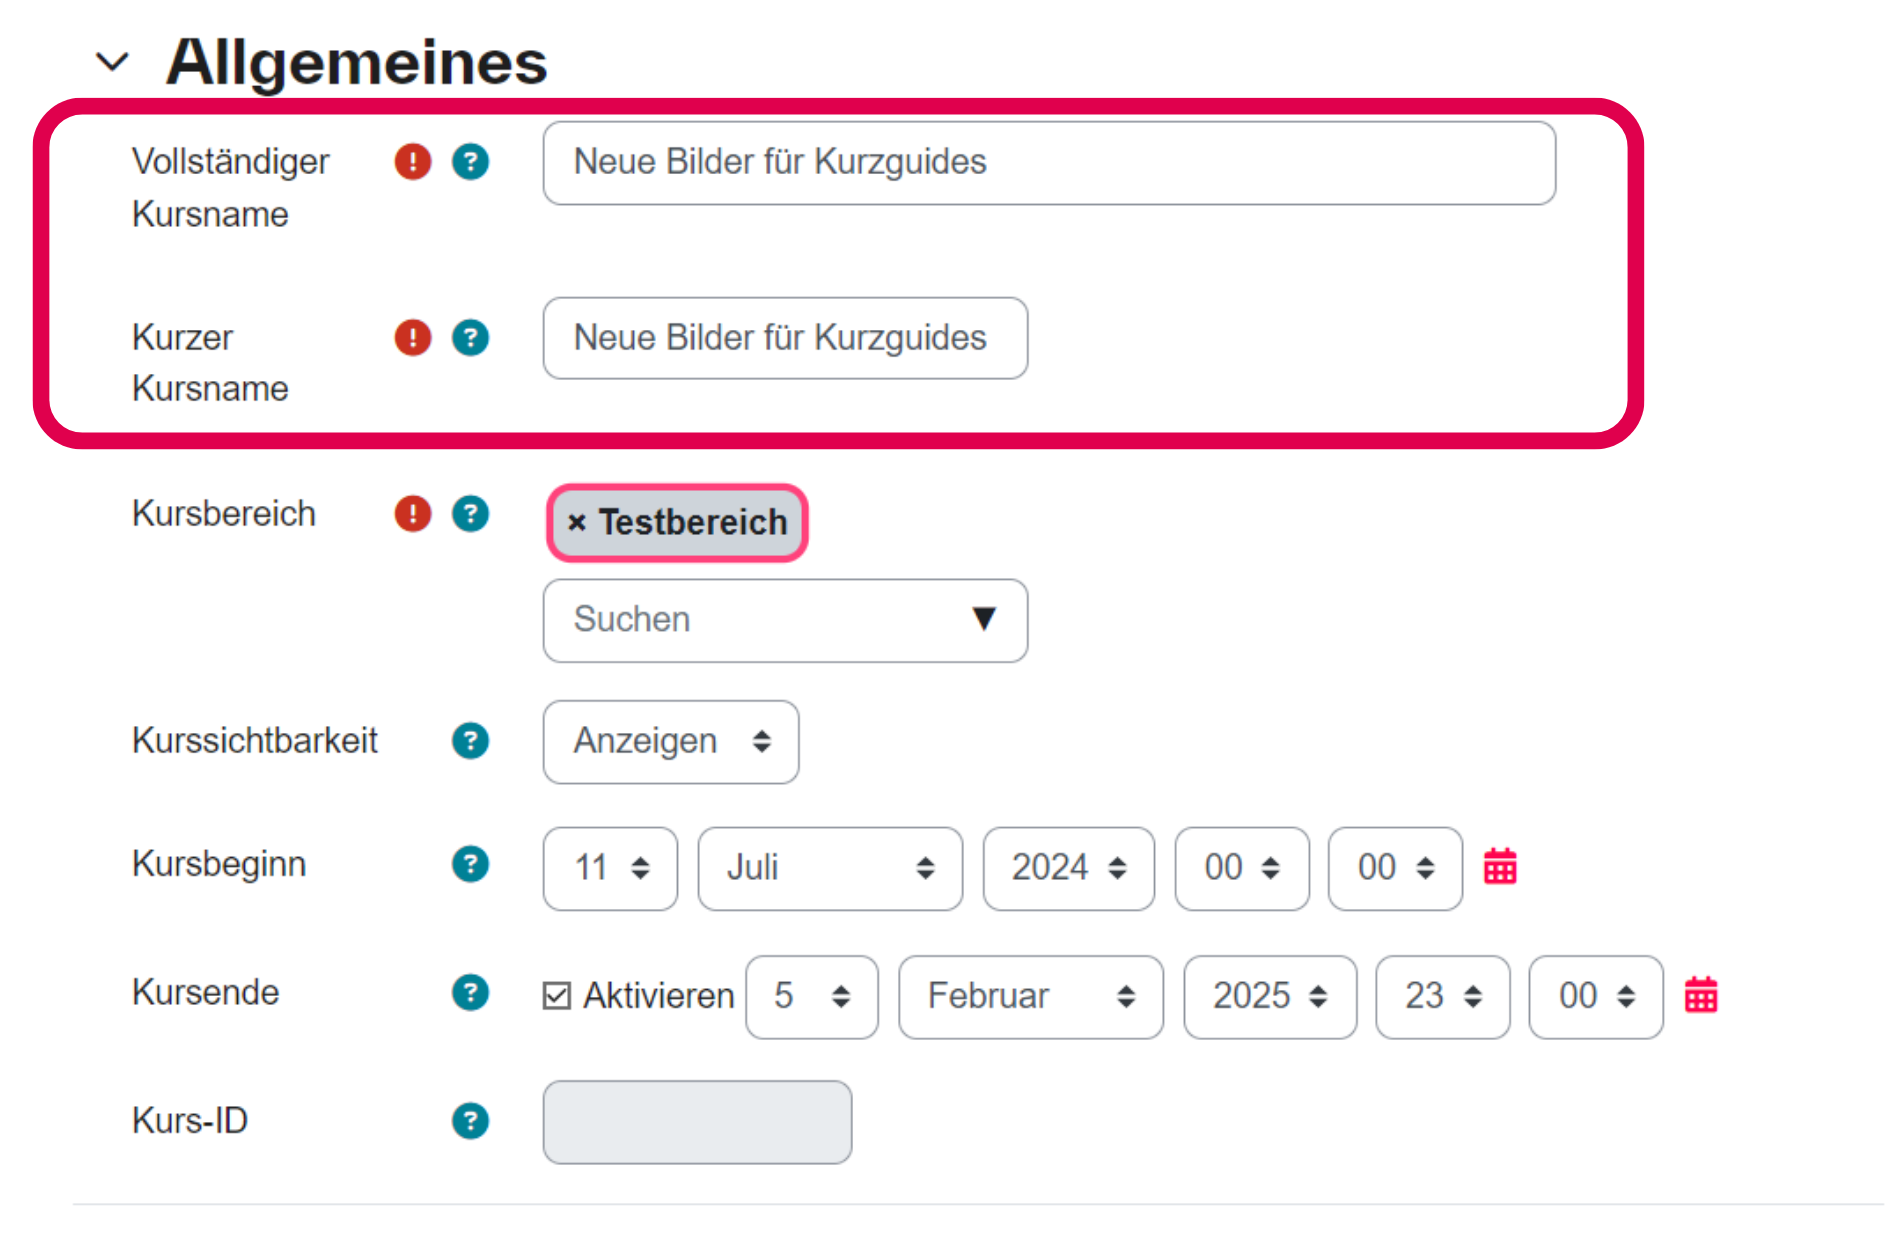Screen dimensions: 1902x1233
Task: Open help for Kursbereich field
Action: tap(470, 514)
